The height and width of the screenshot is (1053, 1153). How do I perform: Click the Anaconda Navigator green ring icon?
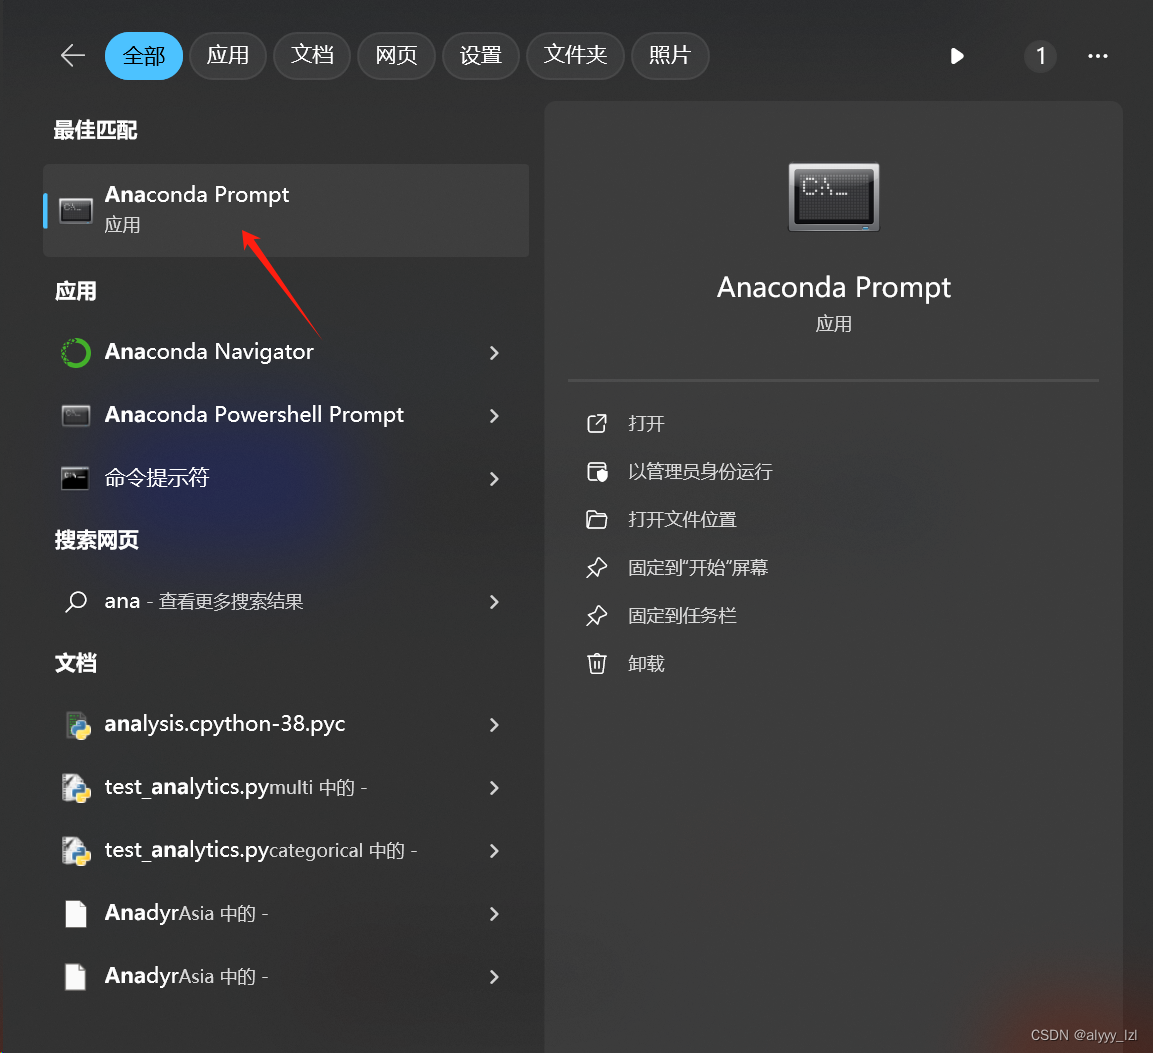click(76, 353)
